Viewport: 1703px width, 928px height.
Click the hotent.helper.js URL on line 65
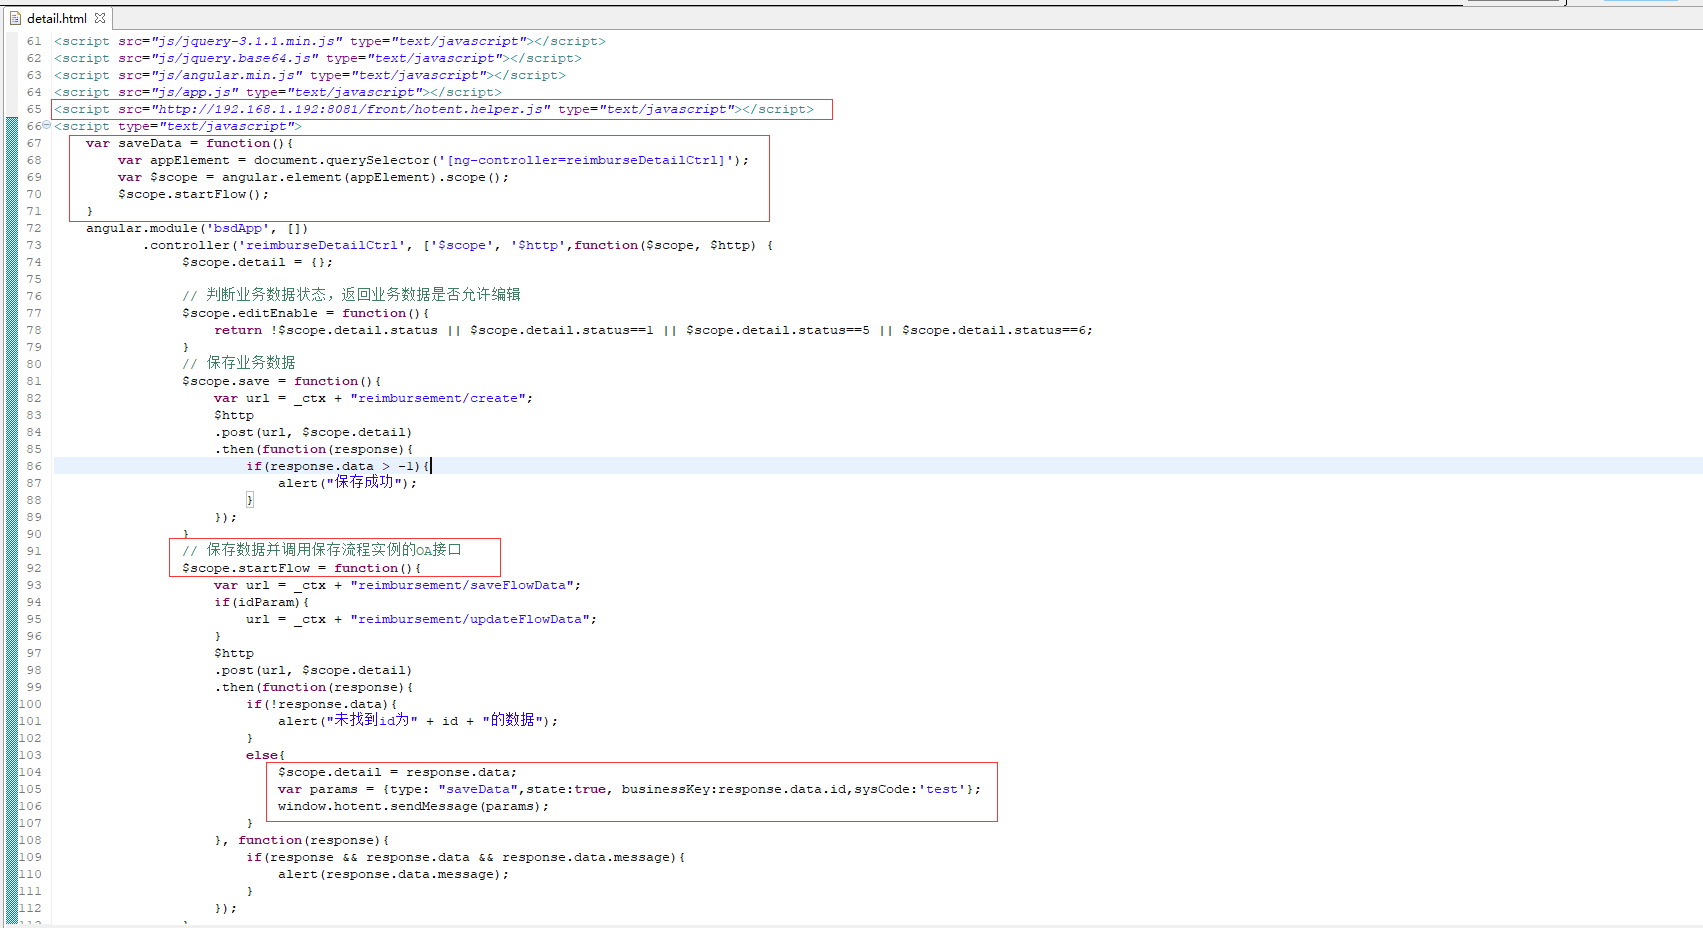(350, 109)
